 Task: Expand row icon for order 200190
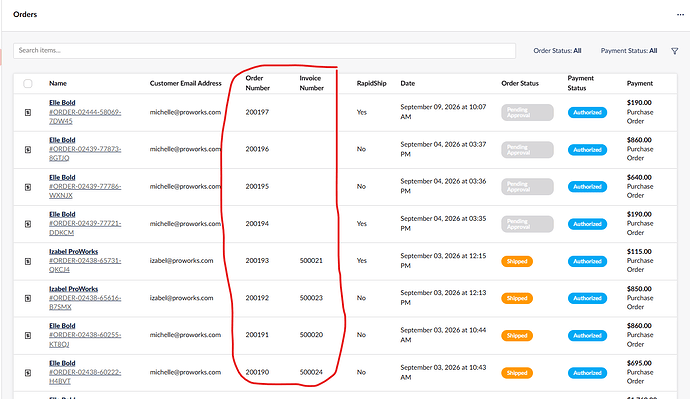pyautogui.click(x=28, y=373)
